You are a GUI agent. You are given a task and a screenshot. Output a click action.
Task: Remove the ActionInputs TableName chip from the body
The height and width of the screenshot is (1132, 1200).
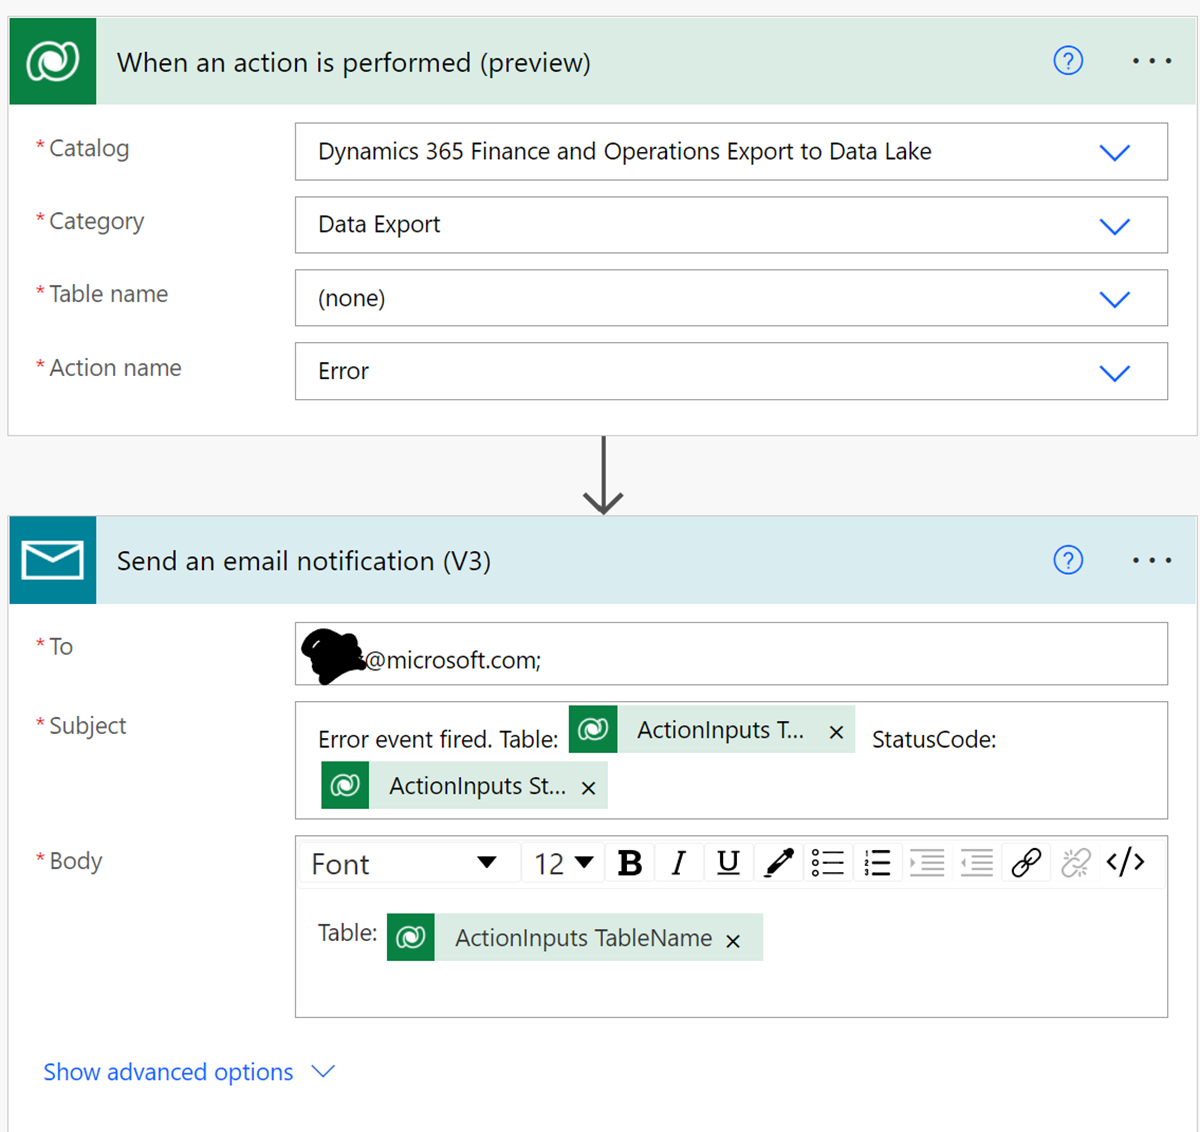tap(733, 940)
